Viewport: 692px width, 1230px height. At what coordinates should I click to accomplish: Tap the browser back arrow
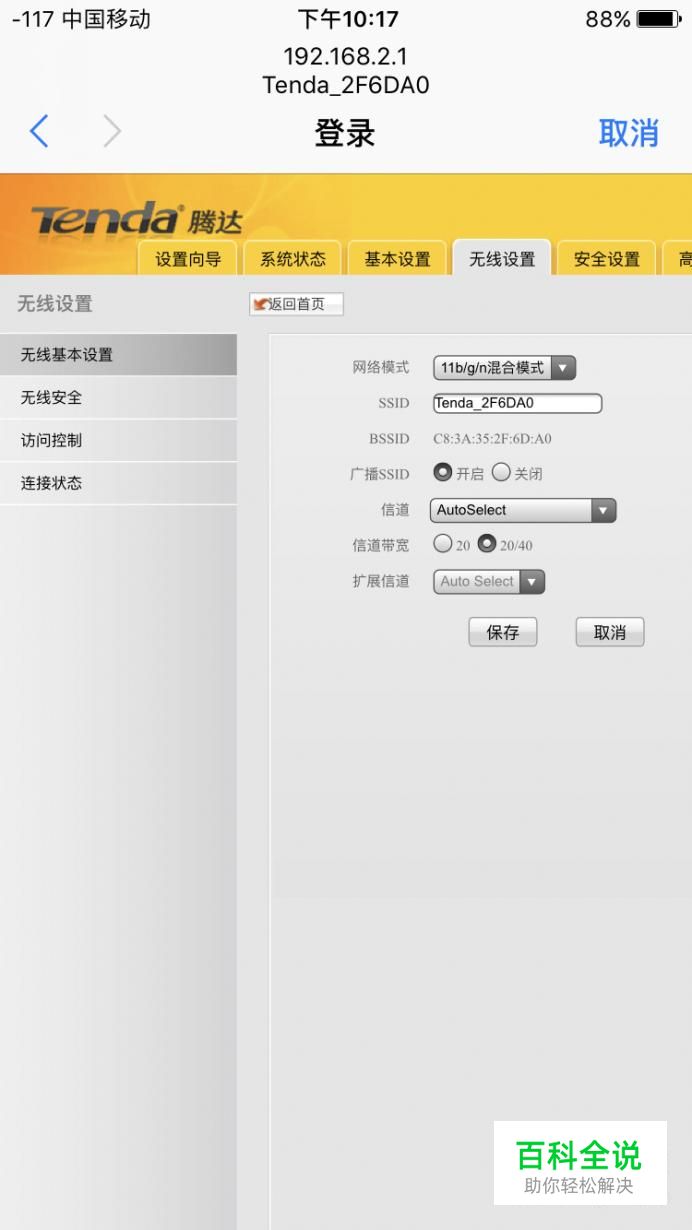point(39,132)
